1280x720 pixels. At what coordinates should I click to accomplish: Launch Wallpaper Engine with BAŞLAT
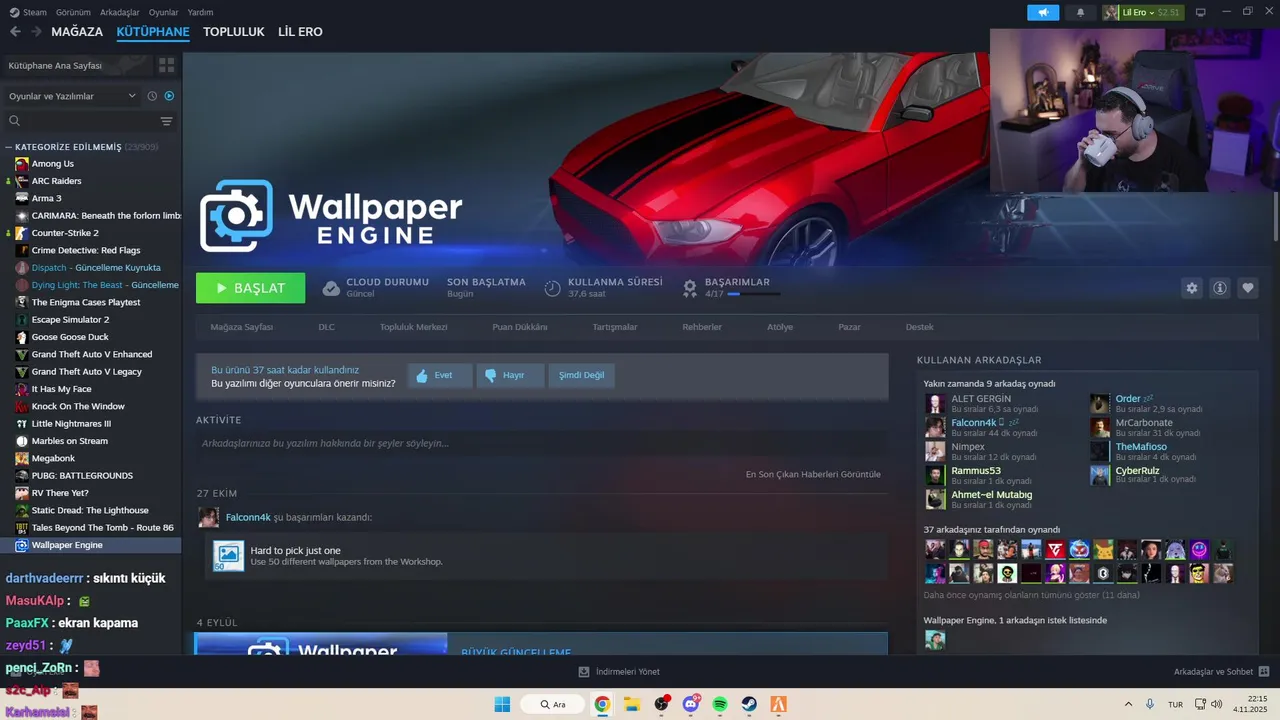pos(251,288)
